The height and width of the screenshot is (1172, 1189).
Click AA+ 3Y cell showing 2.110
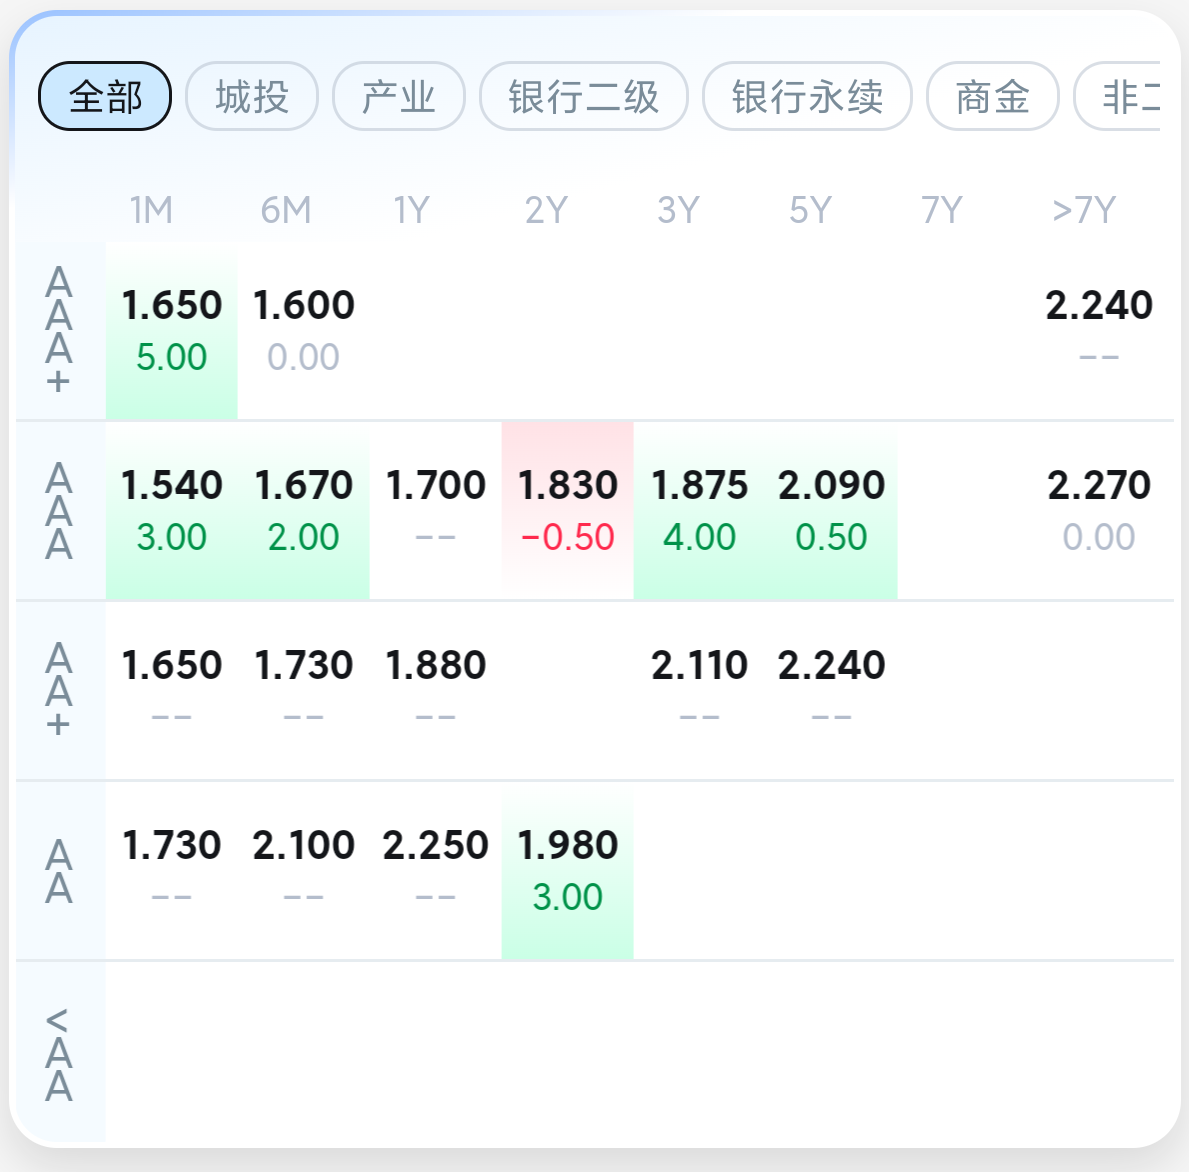[x=699, y=690]
